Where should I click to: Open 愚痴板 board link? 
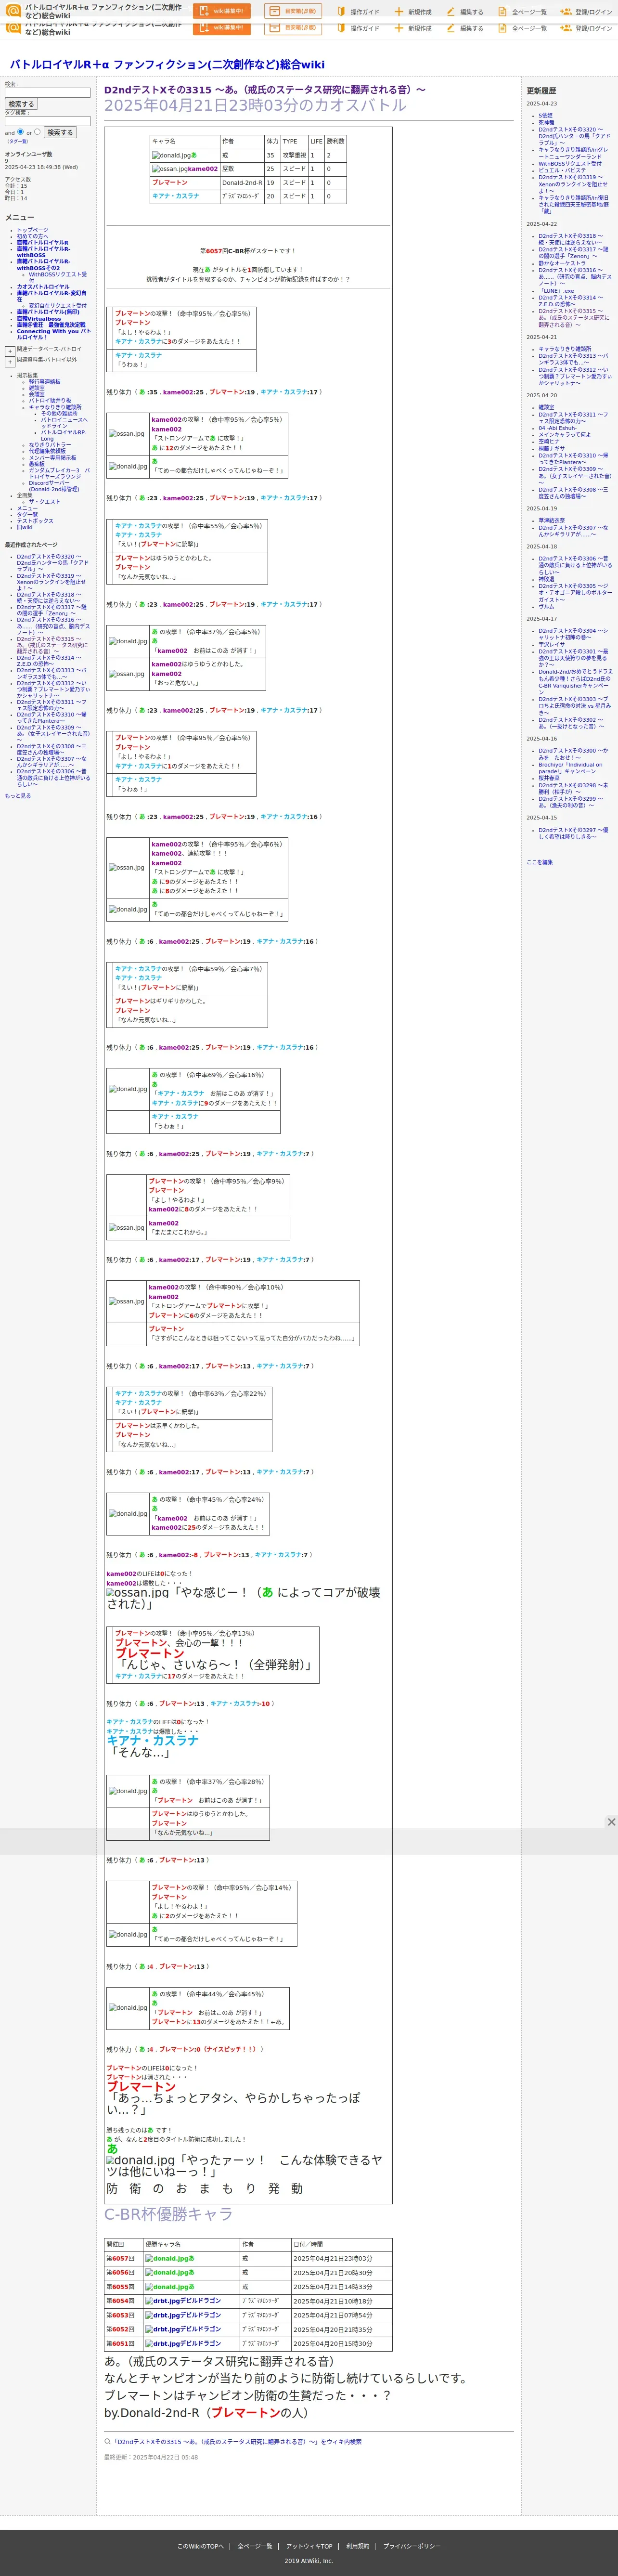click(36, 464)
